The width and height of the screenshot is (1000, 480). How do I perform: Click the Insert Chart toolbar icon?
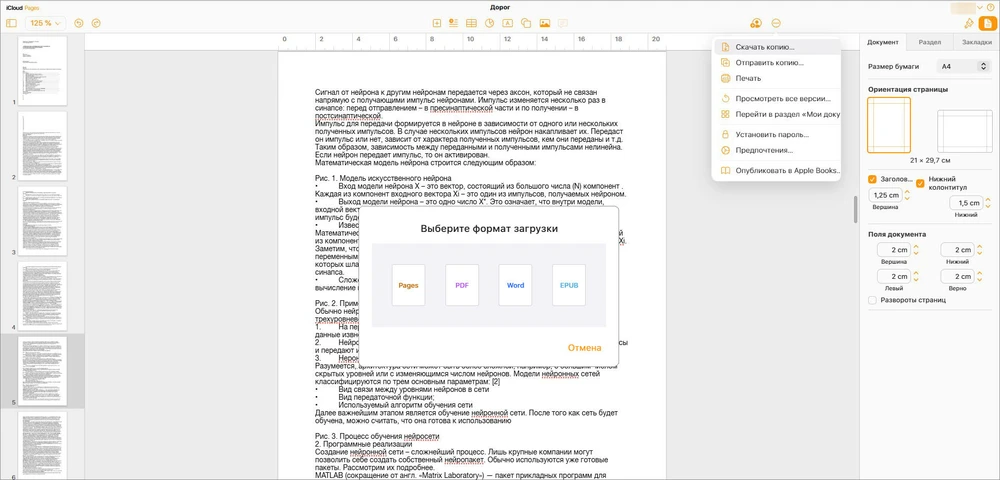(x=489, y=22)
